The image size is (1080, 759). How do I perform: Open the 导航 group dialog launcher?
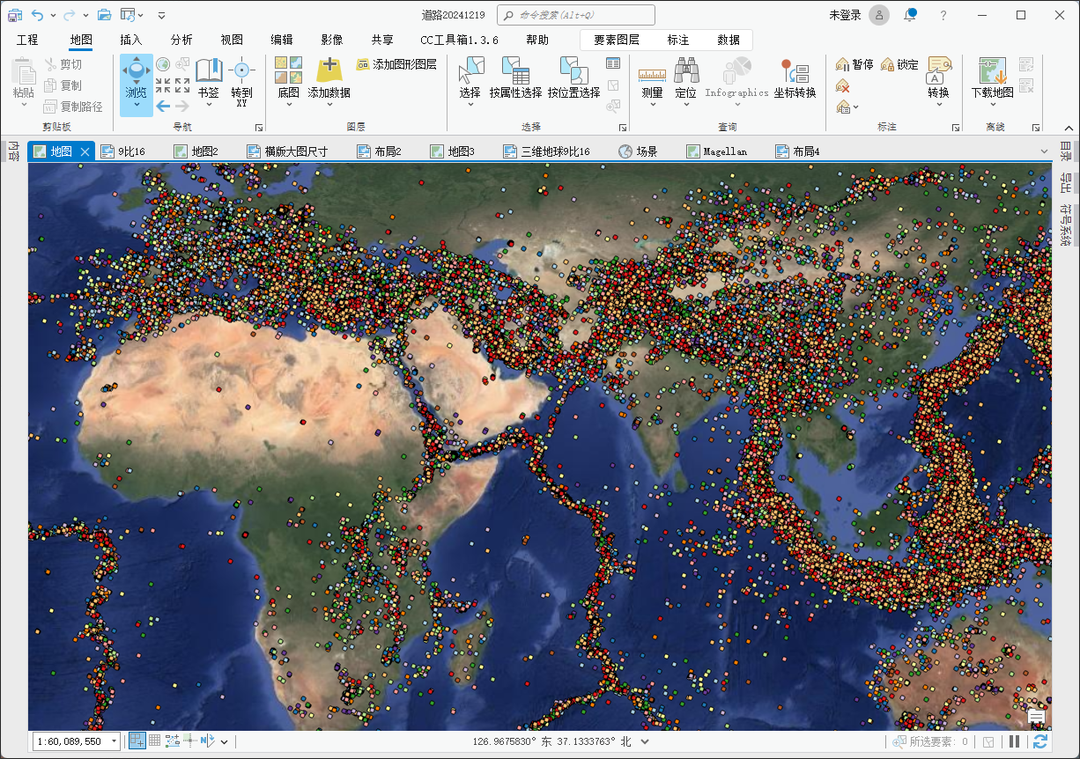(x=259, y=127)
